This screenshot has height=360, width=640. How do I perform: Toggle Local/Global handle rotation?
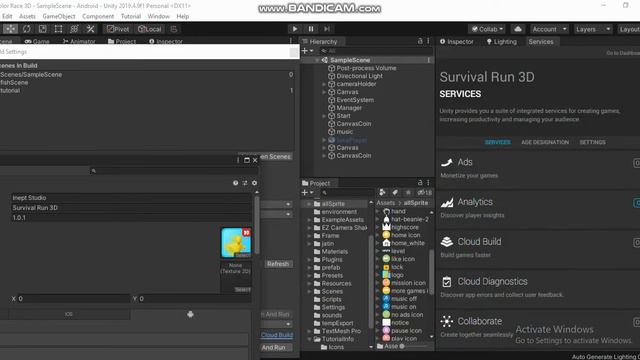click(150, 29)
